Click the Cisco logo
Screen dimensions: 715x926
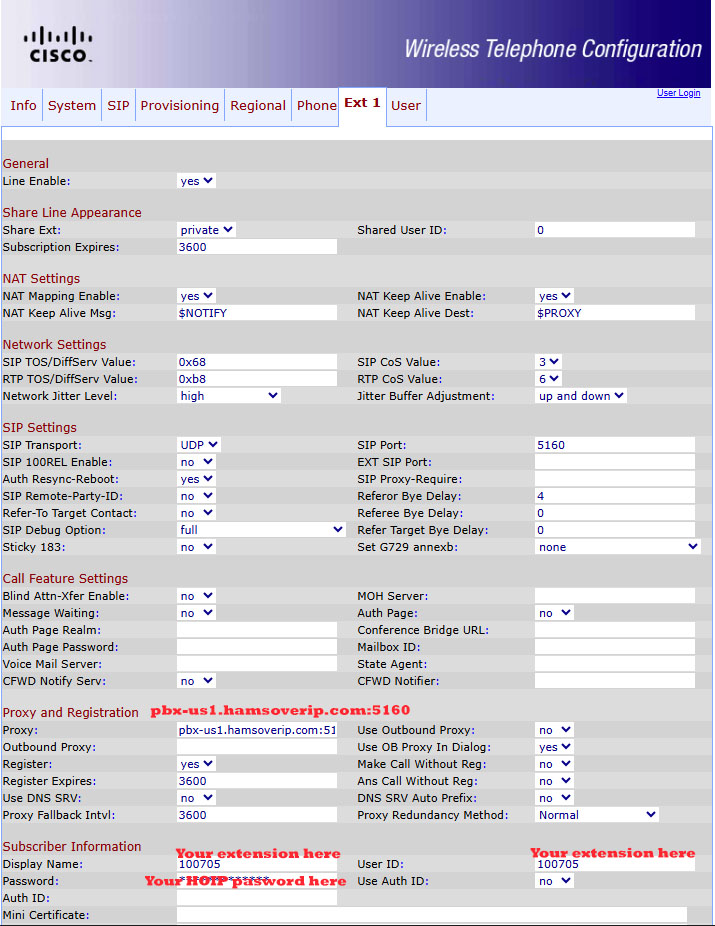point(58,45)
